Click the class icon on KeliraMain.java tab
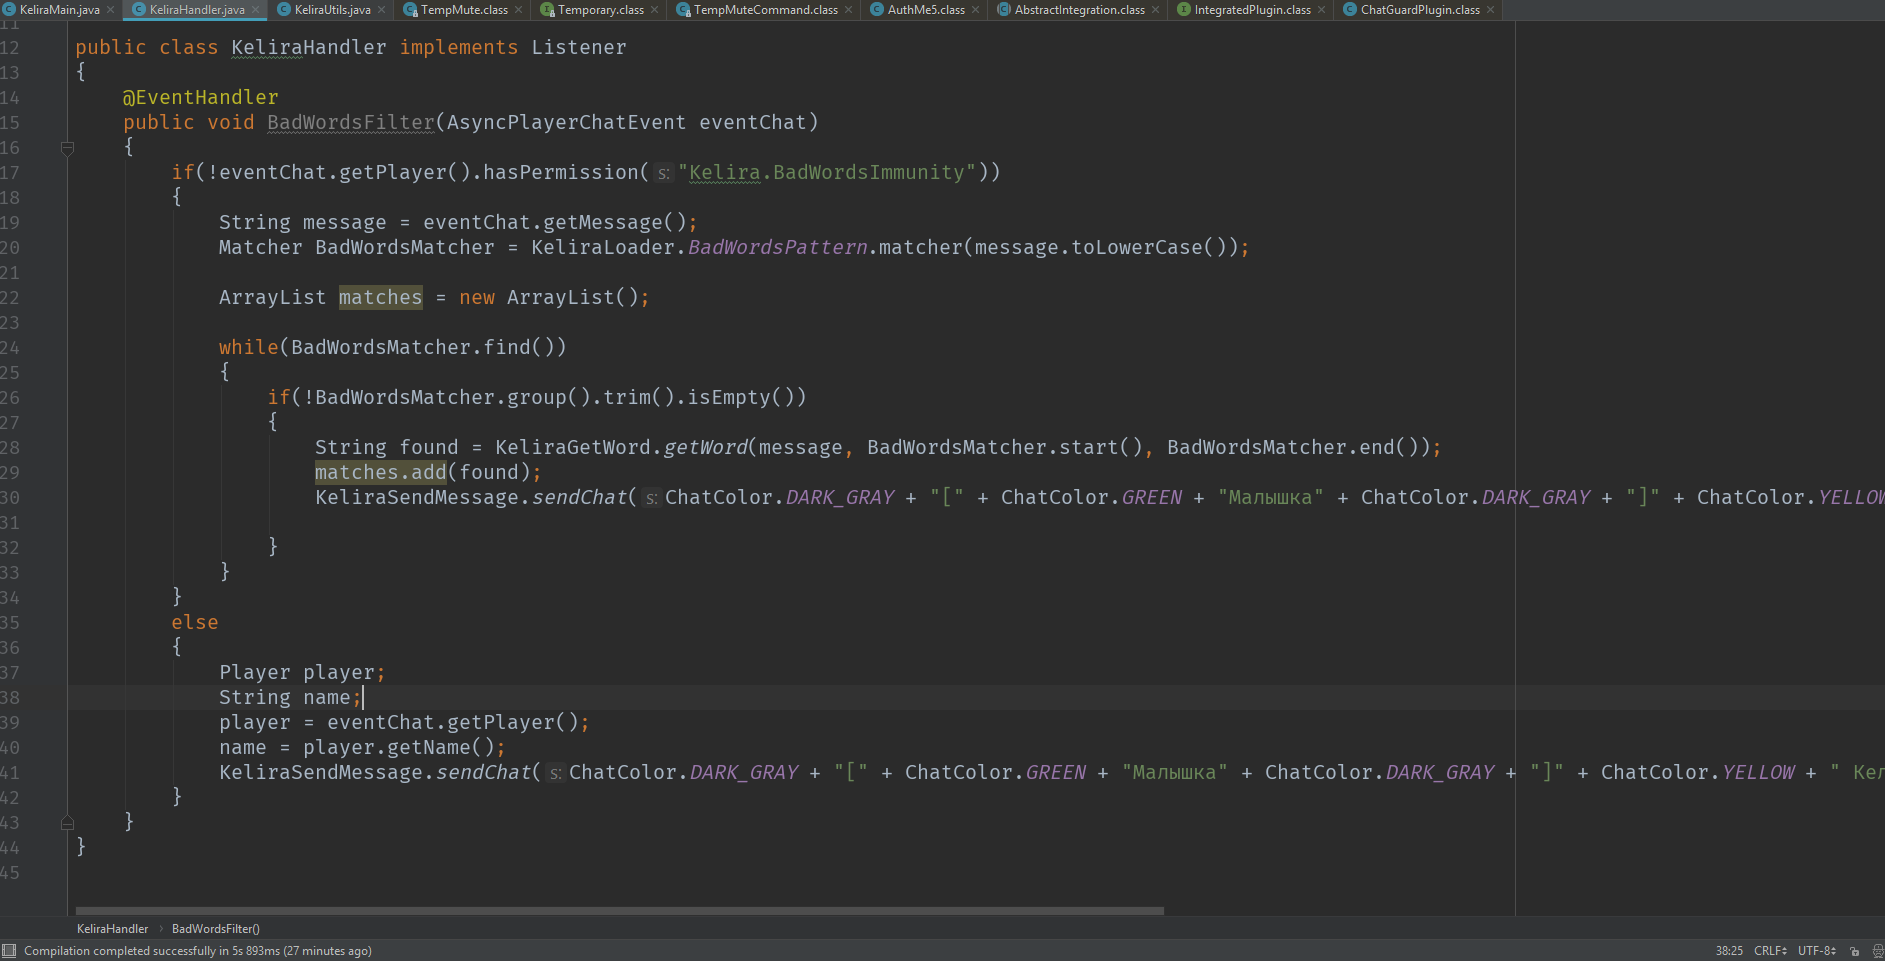The width and height of the screenshot is (1885, 961). [9, 10]
